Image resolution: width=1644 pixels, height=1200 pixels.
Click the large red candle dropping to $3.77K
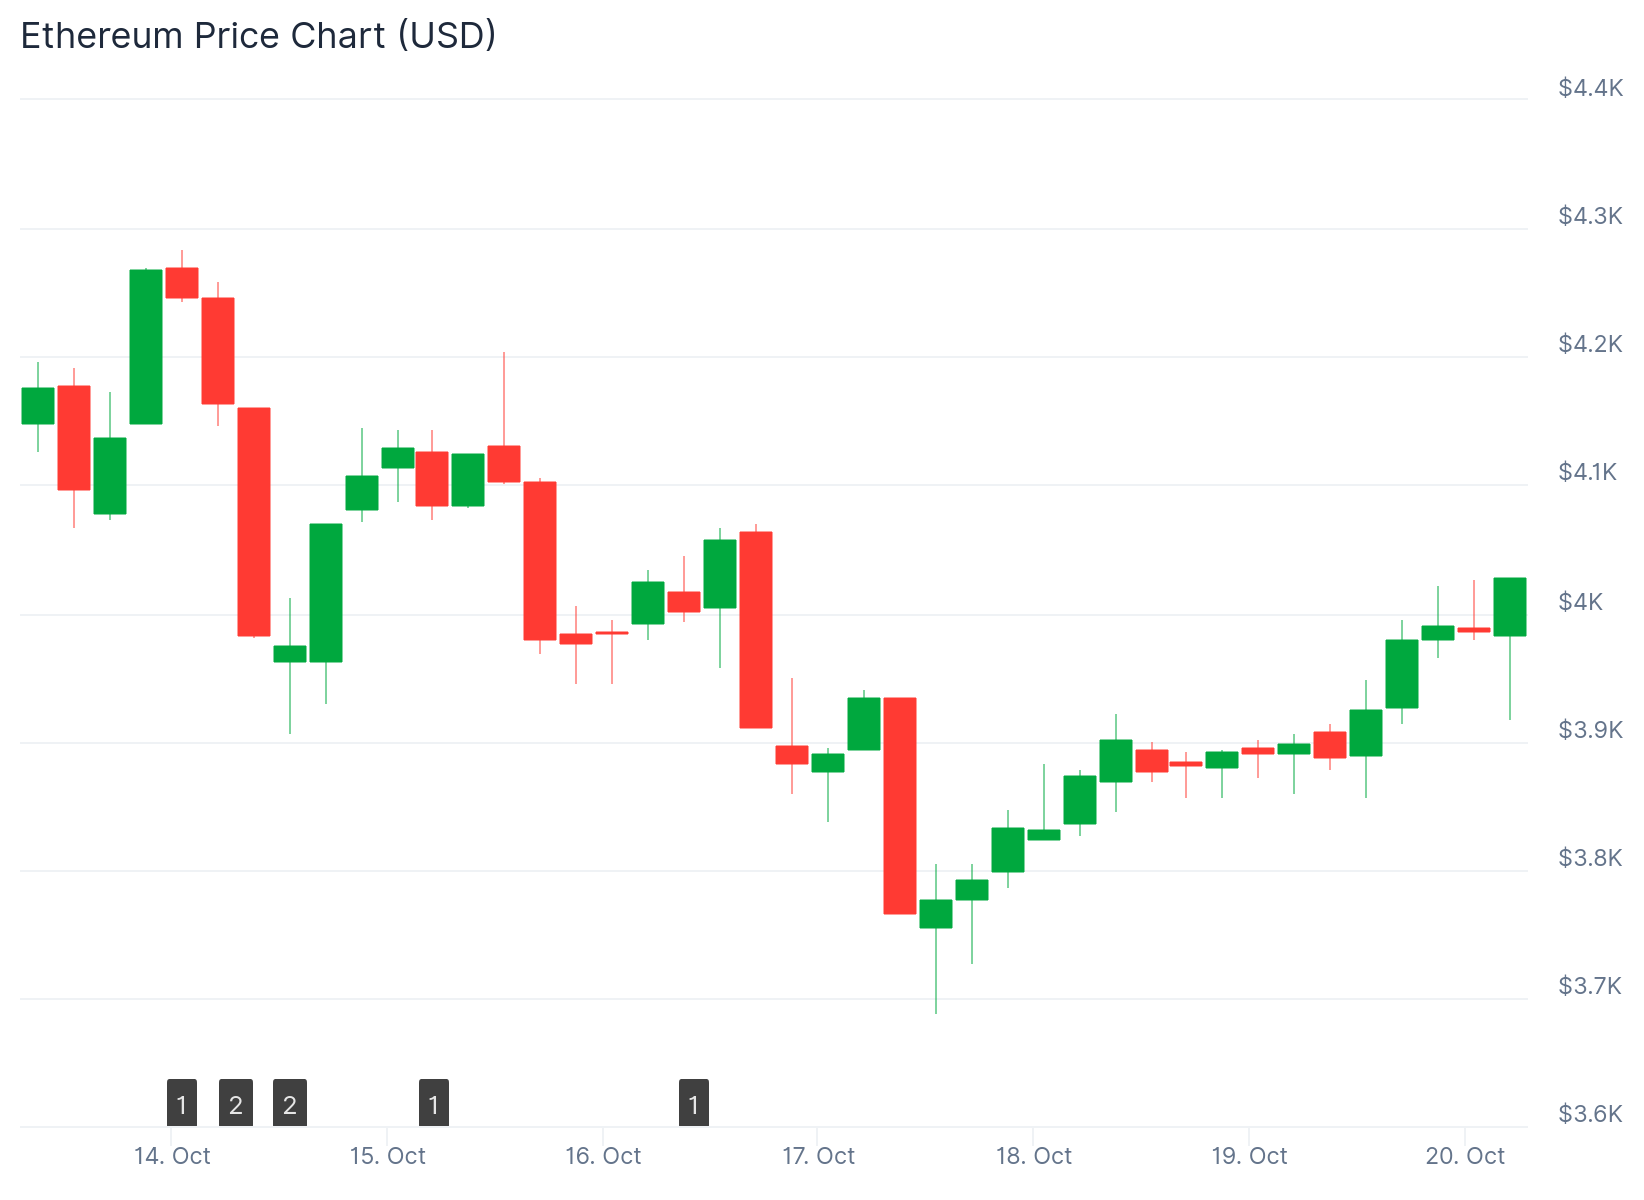(x=900, y=805)
